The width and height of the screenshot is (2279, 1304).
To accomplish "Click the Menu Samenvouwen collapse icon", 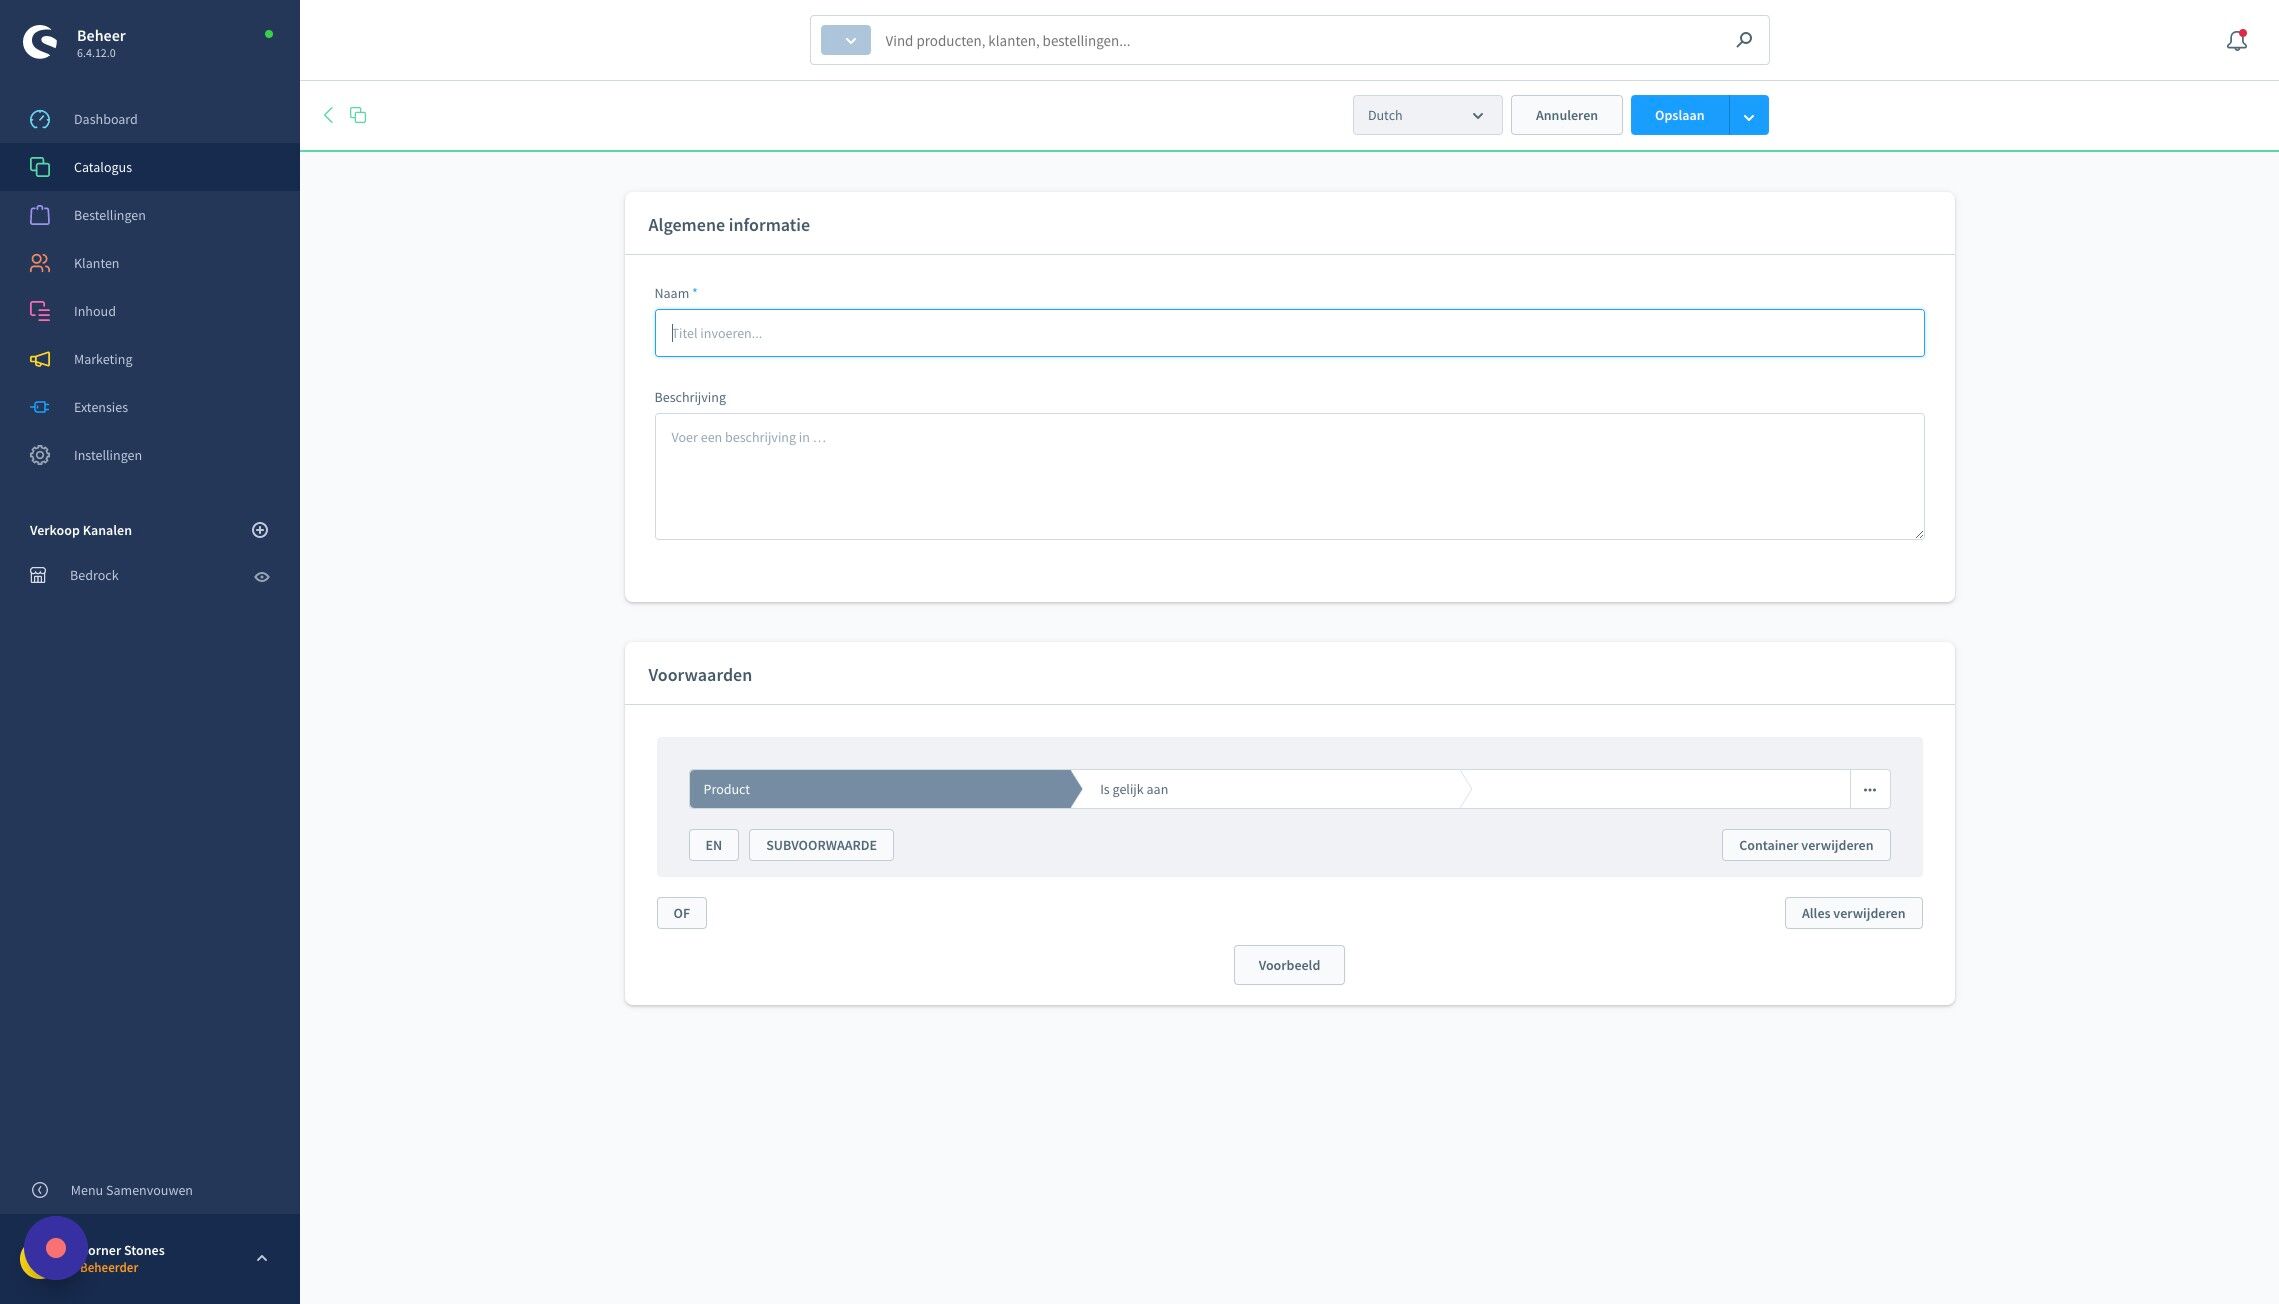I will click(x=40, y=1190).
